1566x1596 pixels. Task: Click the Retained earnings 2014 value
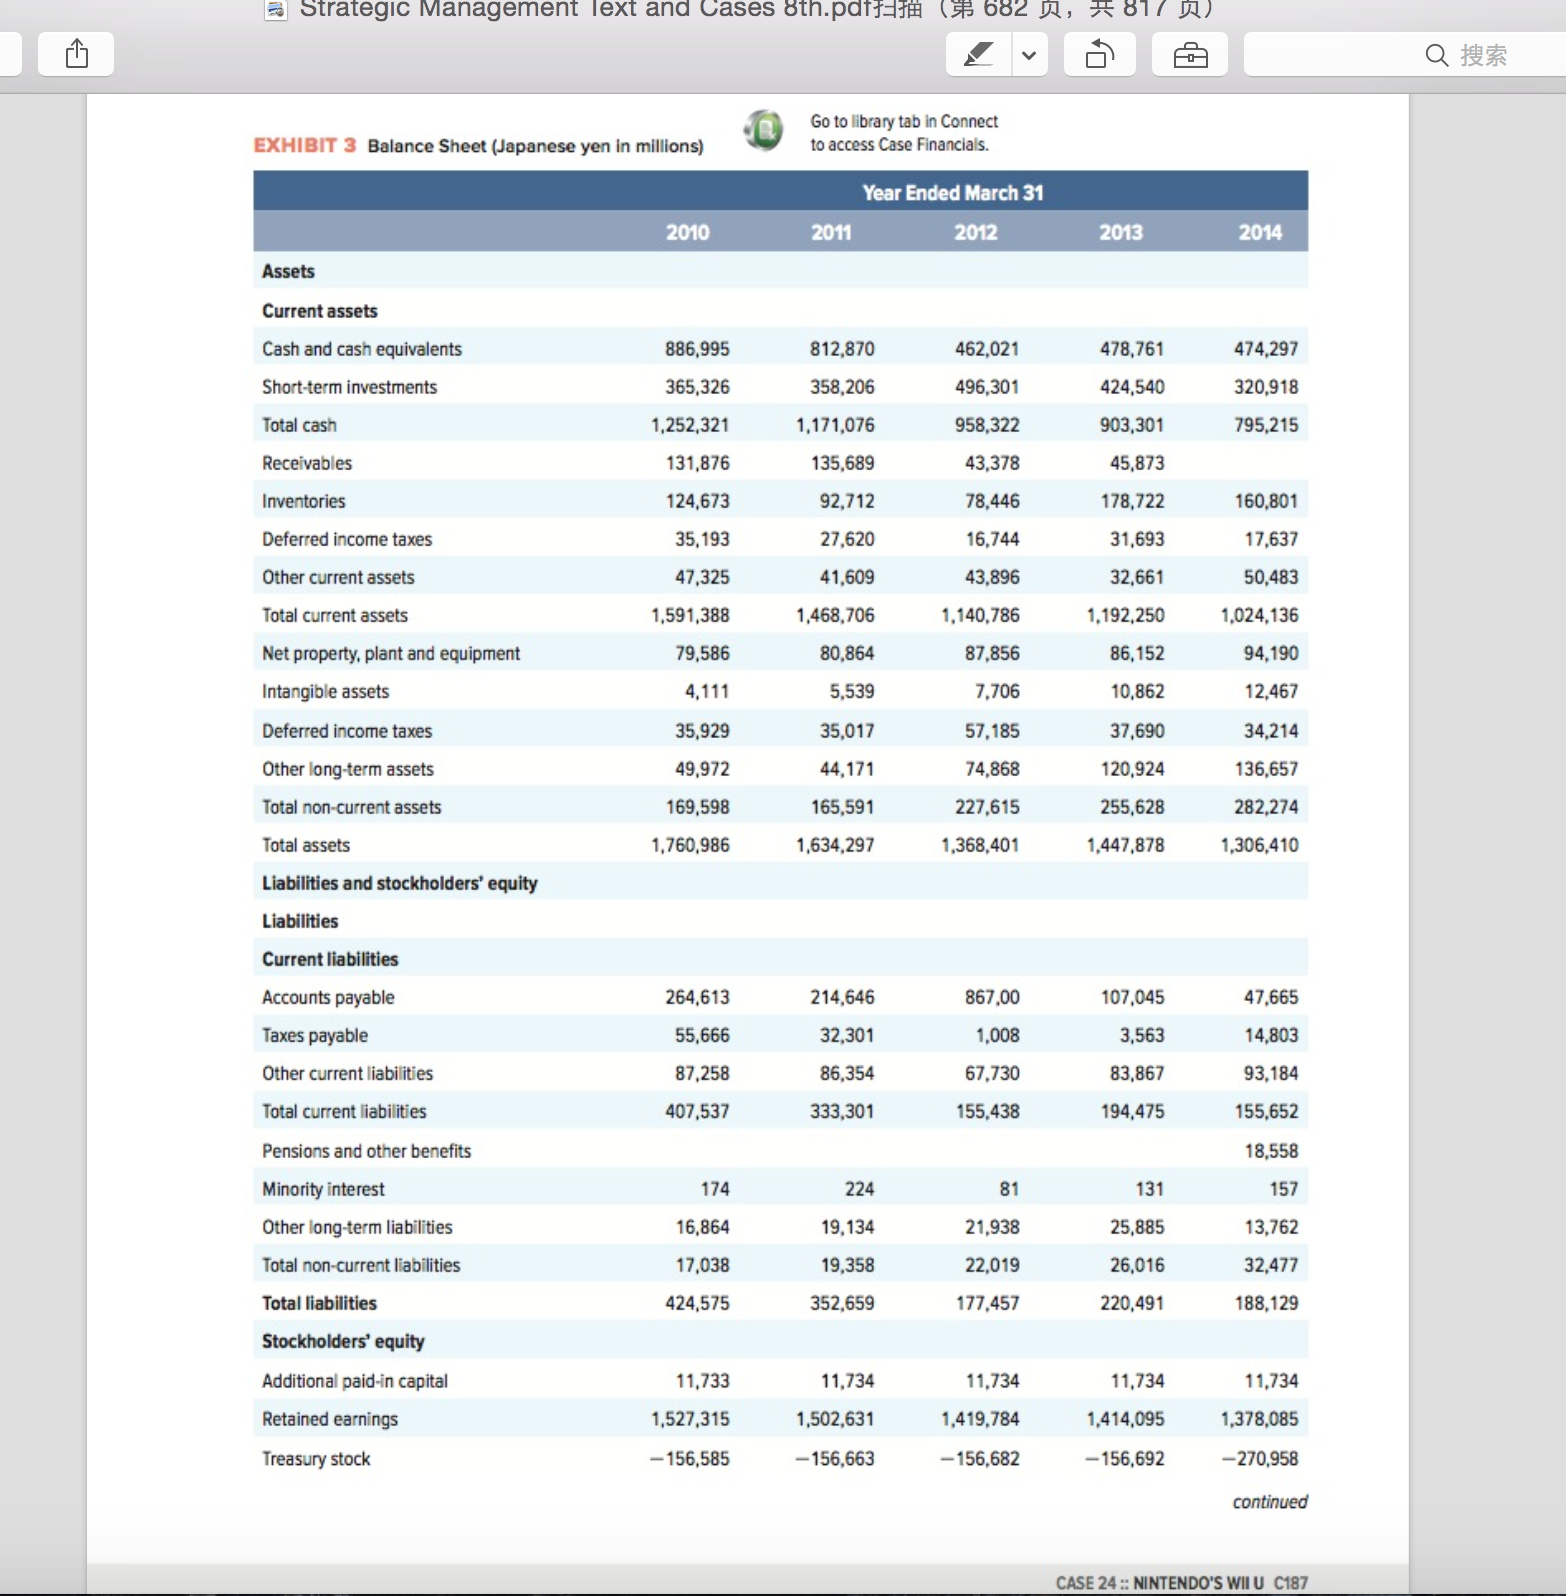pyautogui.click(x=1259, y=1419)
